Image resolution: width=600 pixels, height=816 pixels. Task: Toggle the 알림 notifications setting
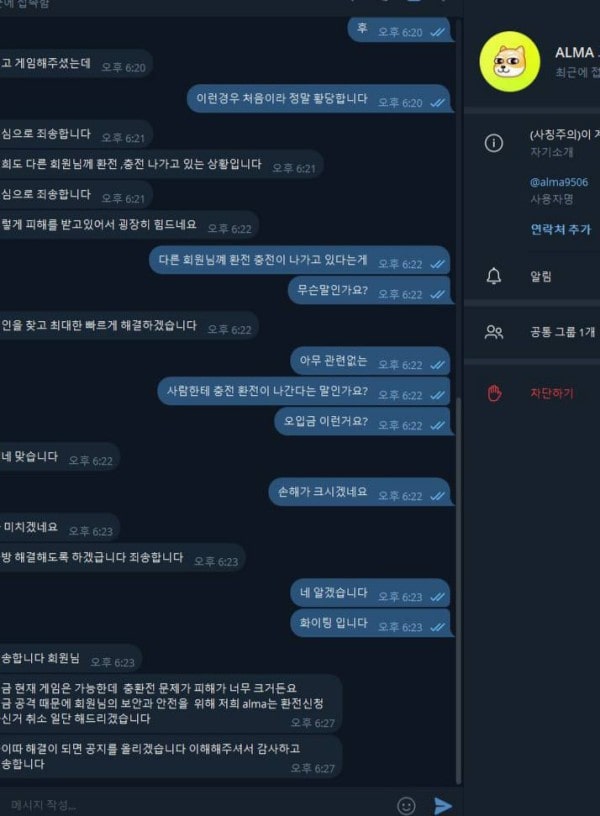click(532, 276)
